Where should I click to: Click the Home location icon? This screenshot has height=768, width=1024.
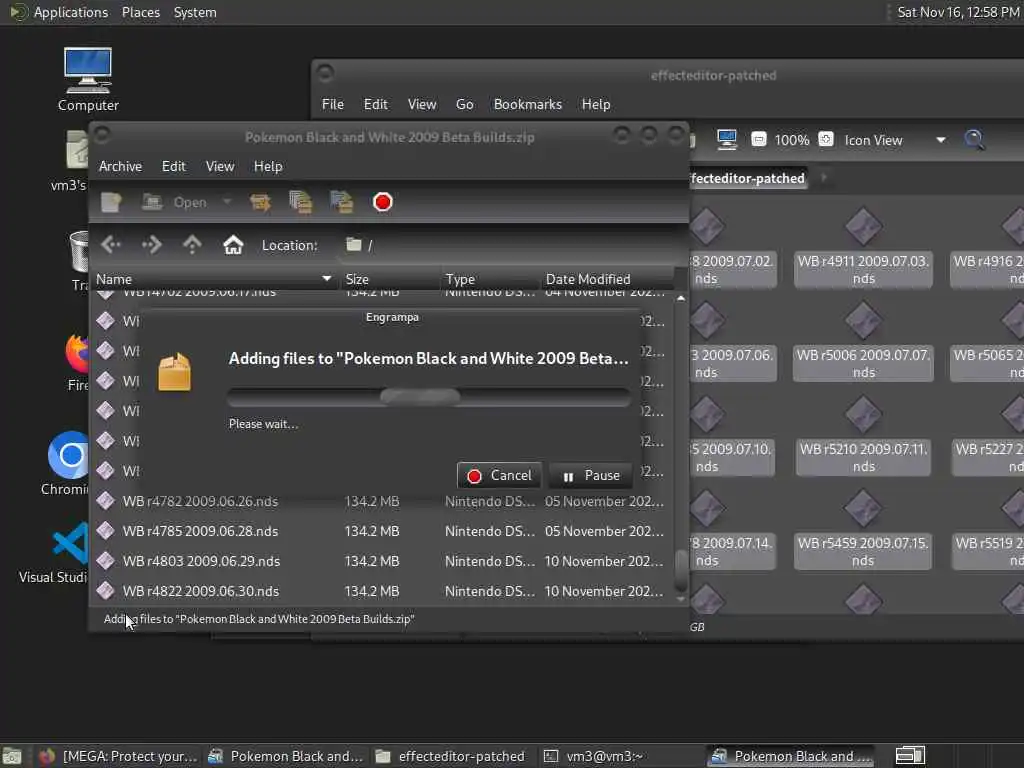click(x=233, y=245)
